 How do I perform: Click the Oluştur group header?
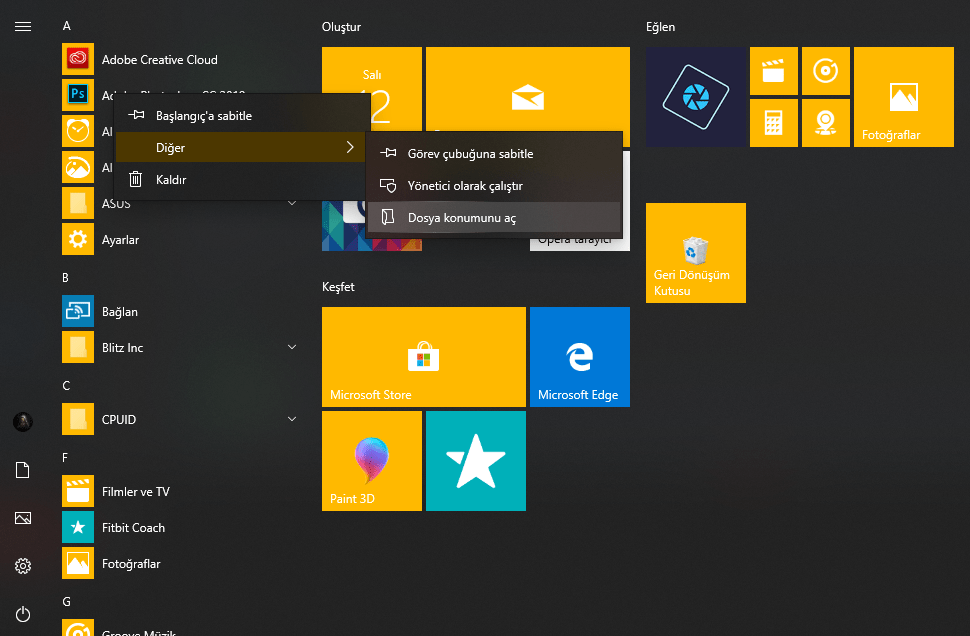click(x=341, y=27)
